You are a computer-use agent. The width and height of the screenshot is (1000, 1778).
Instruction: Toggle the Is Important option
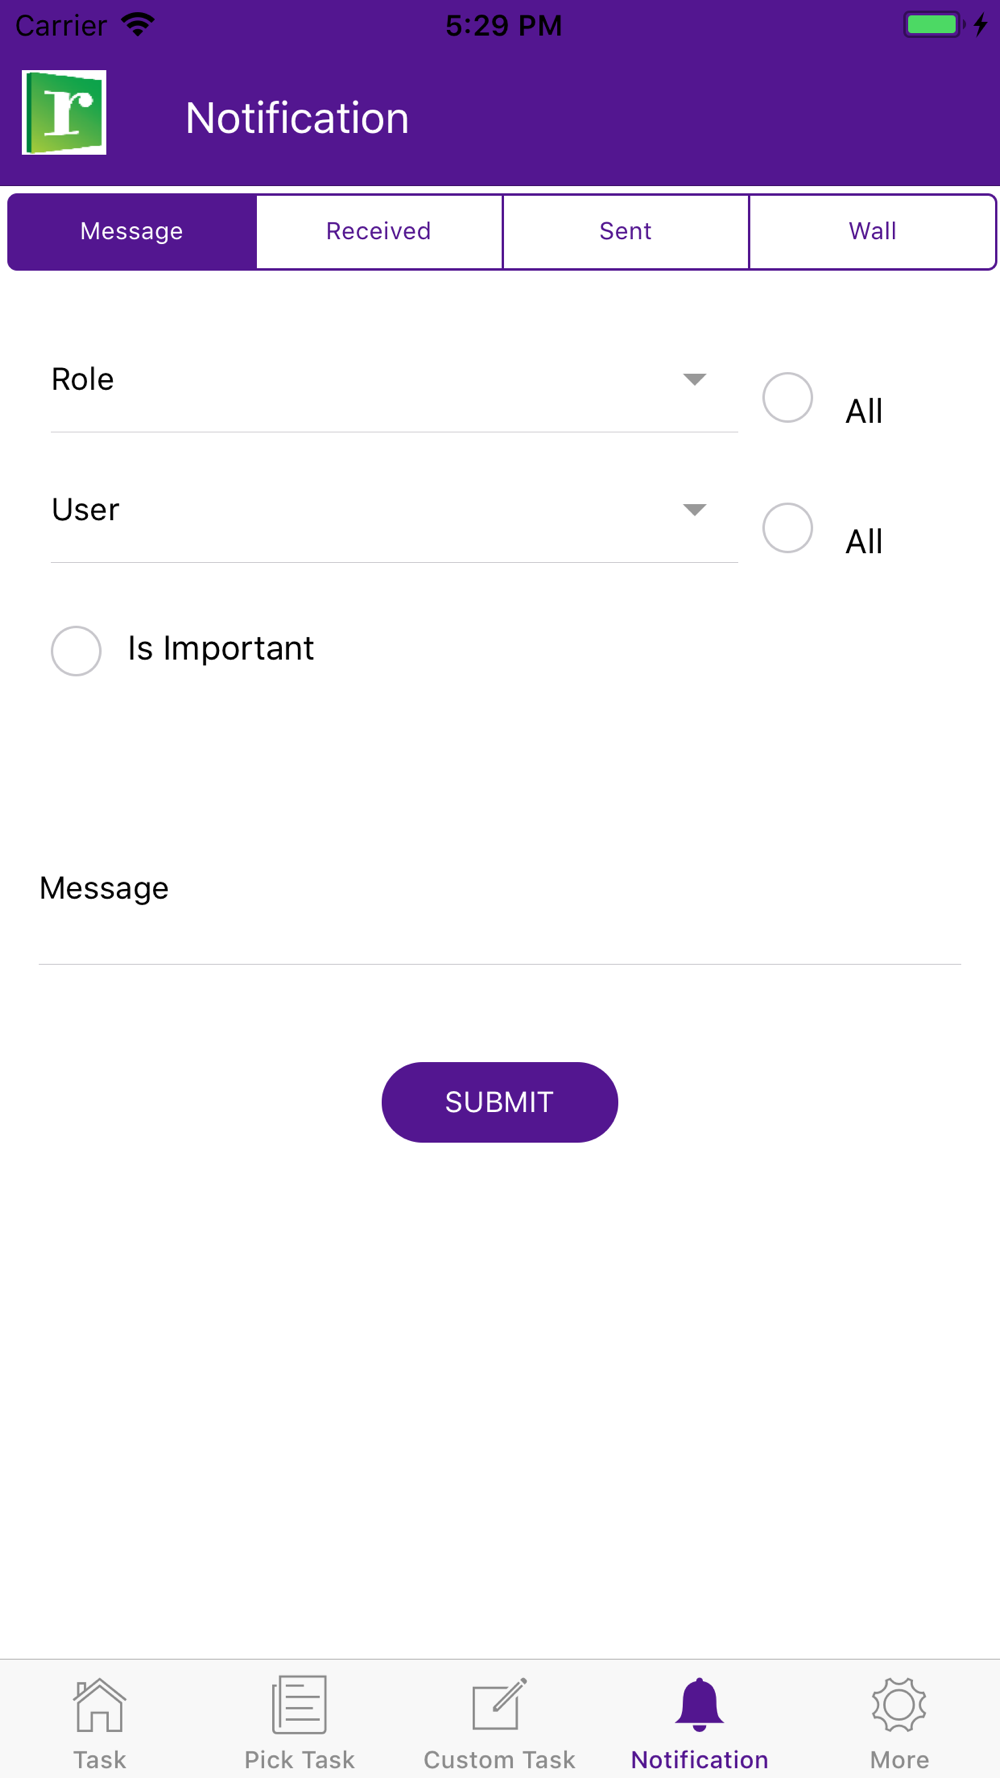(x=77, y=651)
